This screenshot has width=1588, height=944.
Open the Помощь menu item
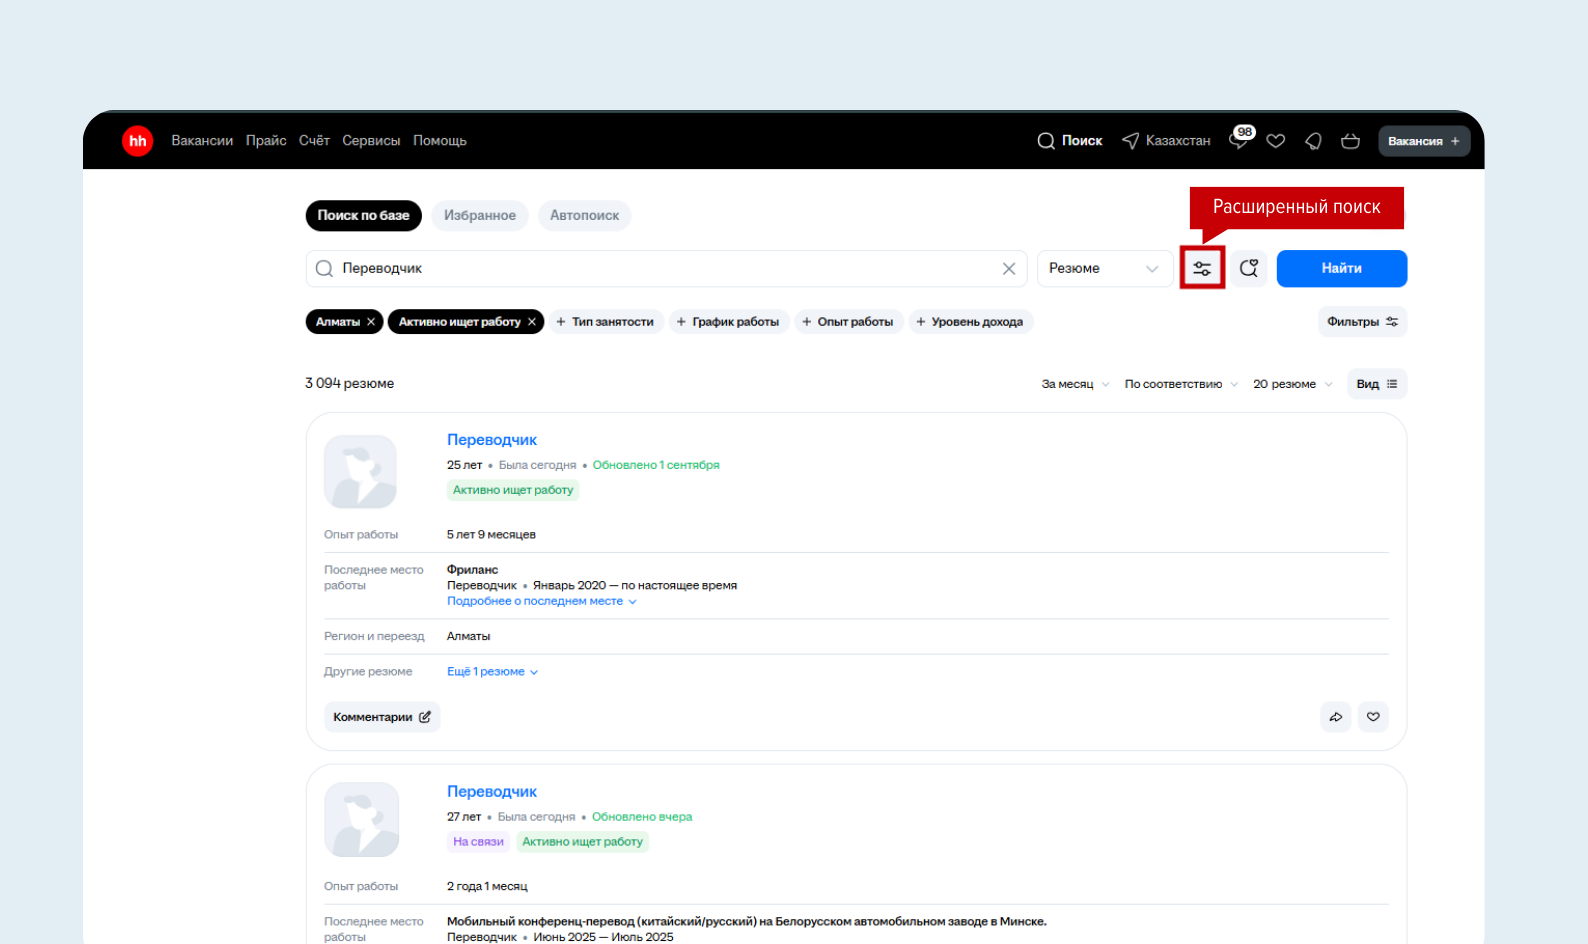click(440, 141)
